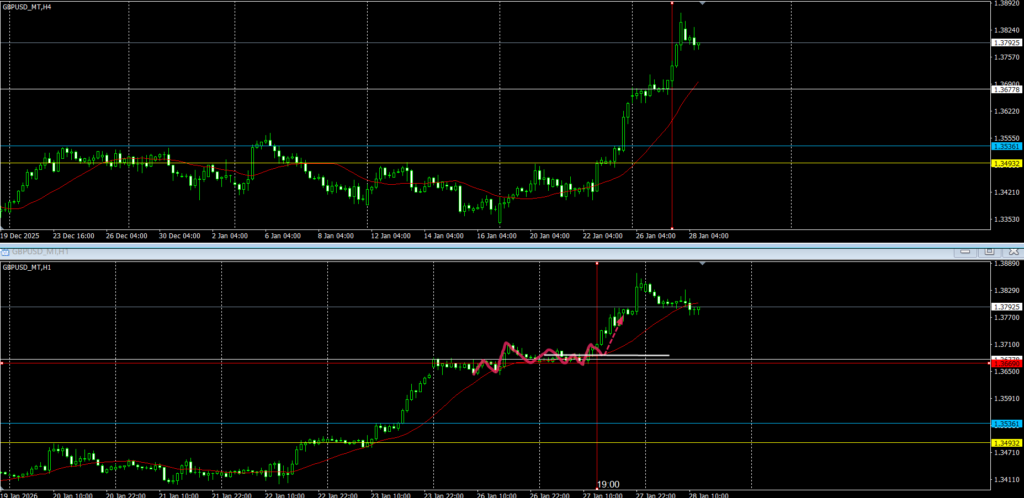The image size is (1024, 498).
Task: Click the restore button of the H1 chart window
Action: click(988, 251)
